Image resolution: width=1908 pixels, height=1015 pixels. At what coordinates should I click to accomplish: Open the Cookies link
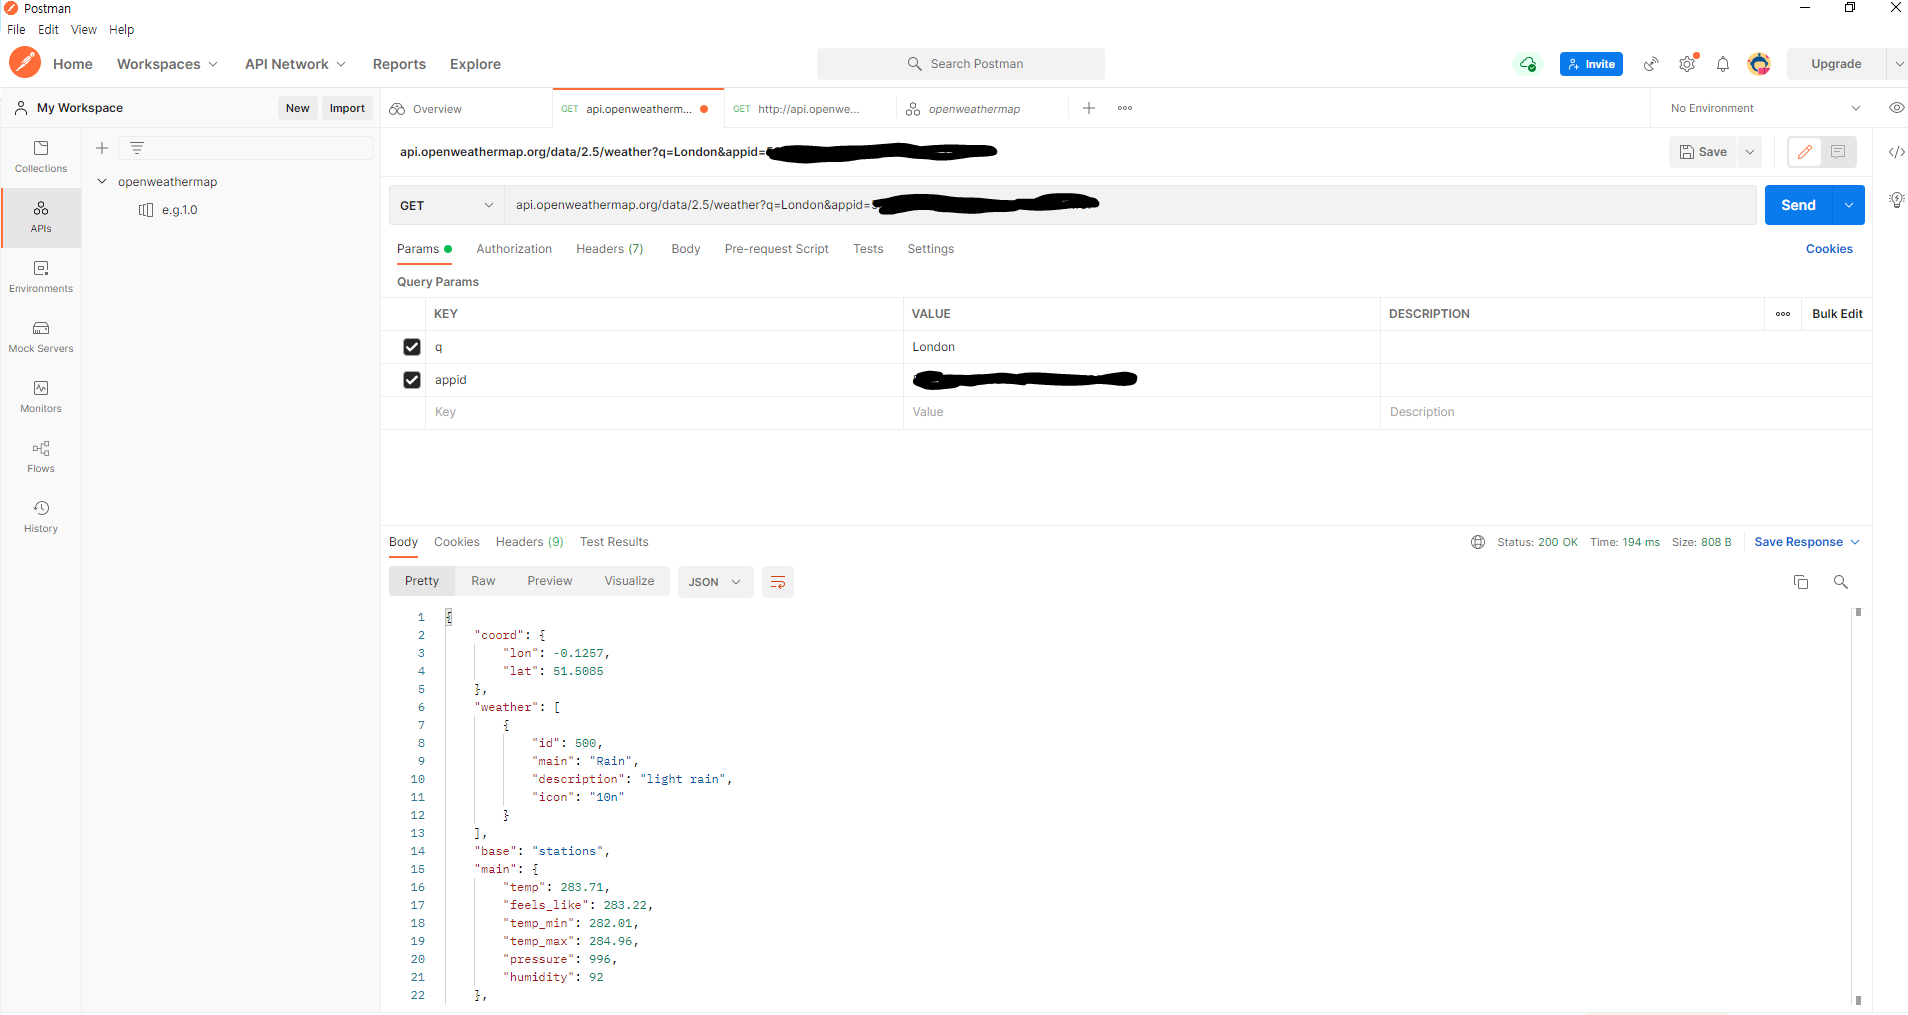tap(1829, 249)
